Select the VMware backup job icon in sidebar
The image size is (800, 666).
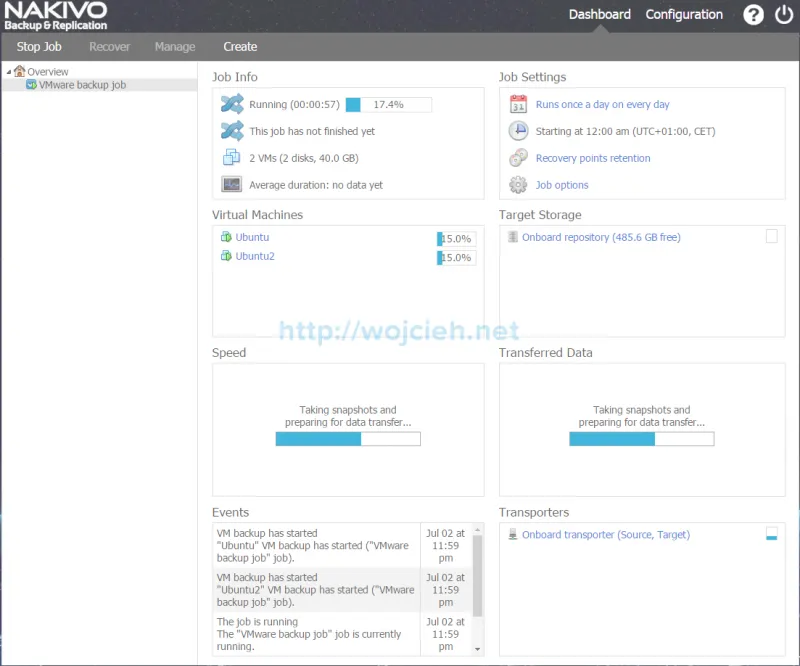[x=33, y=85]
